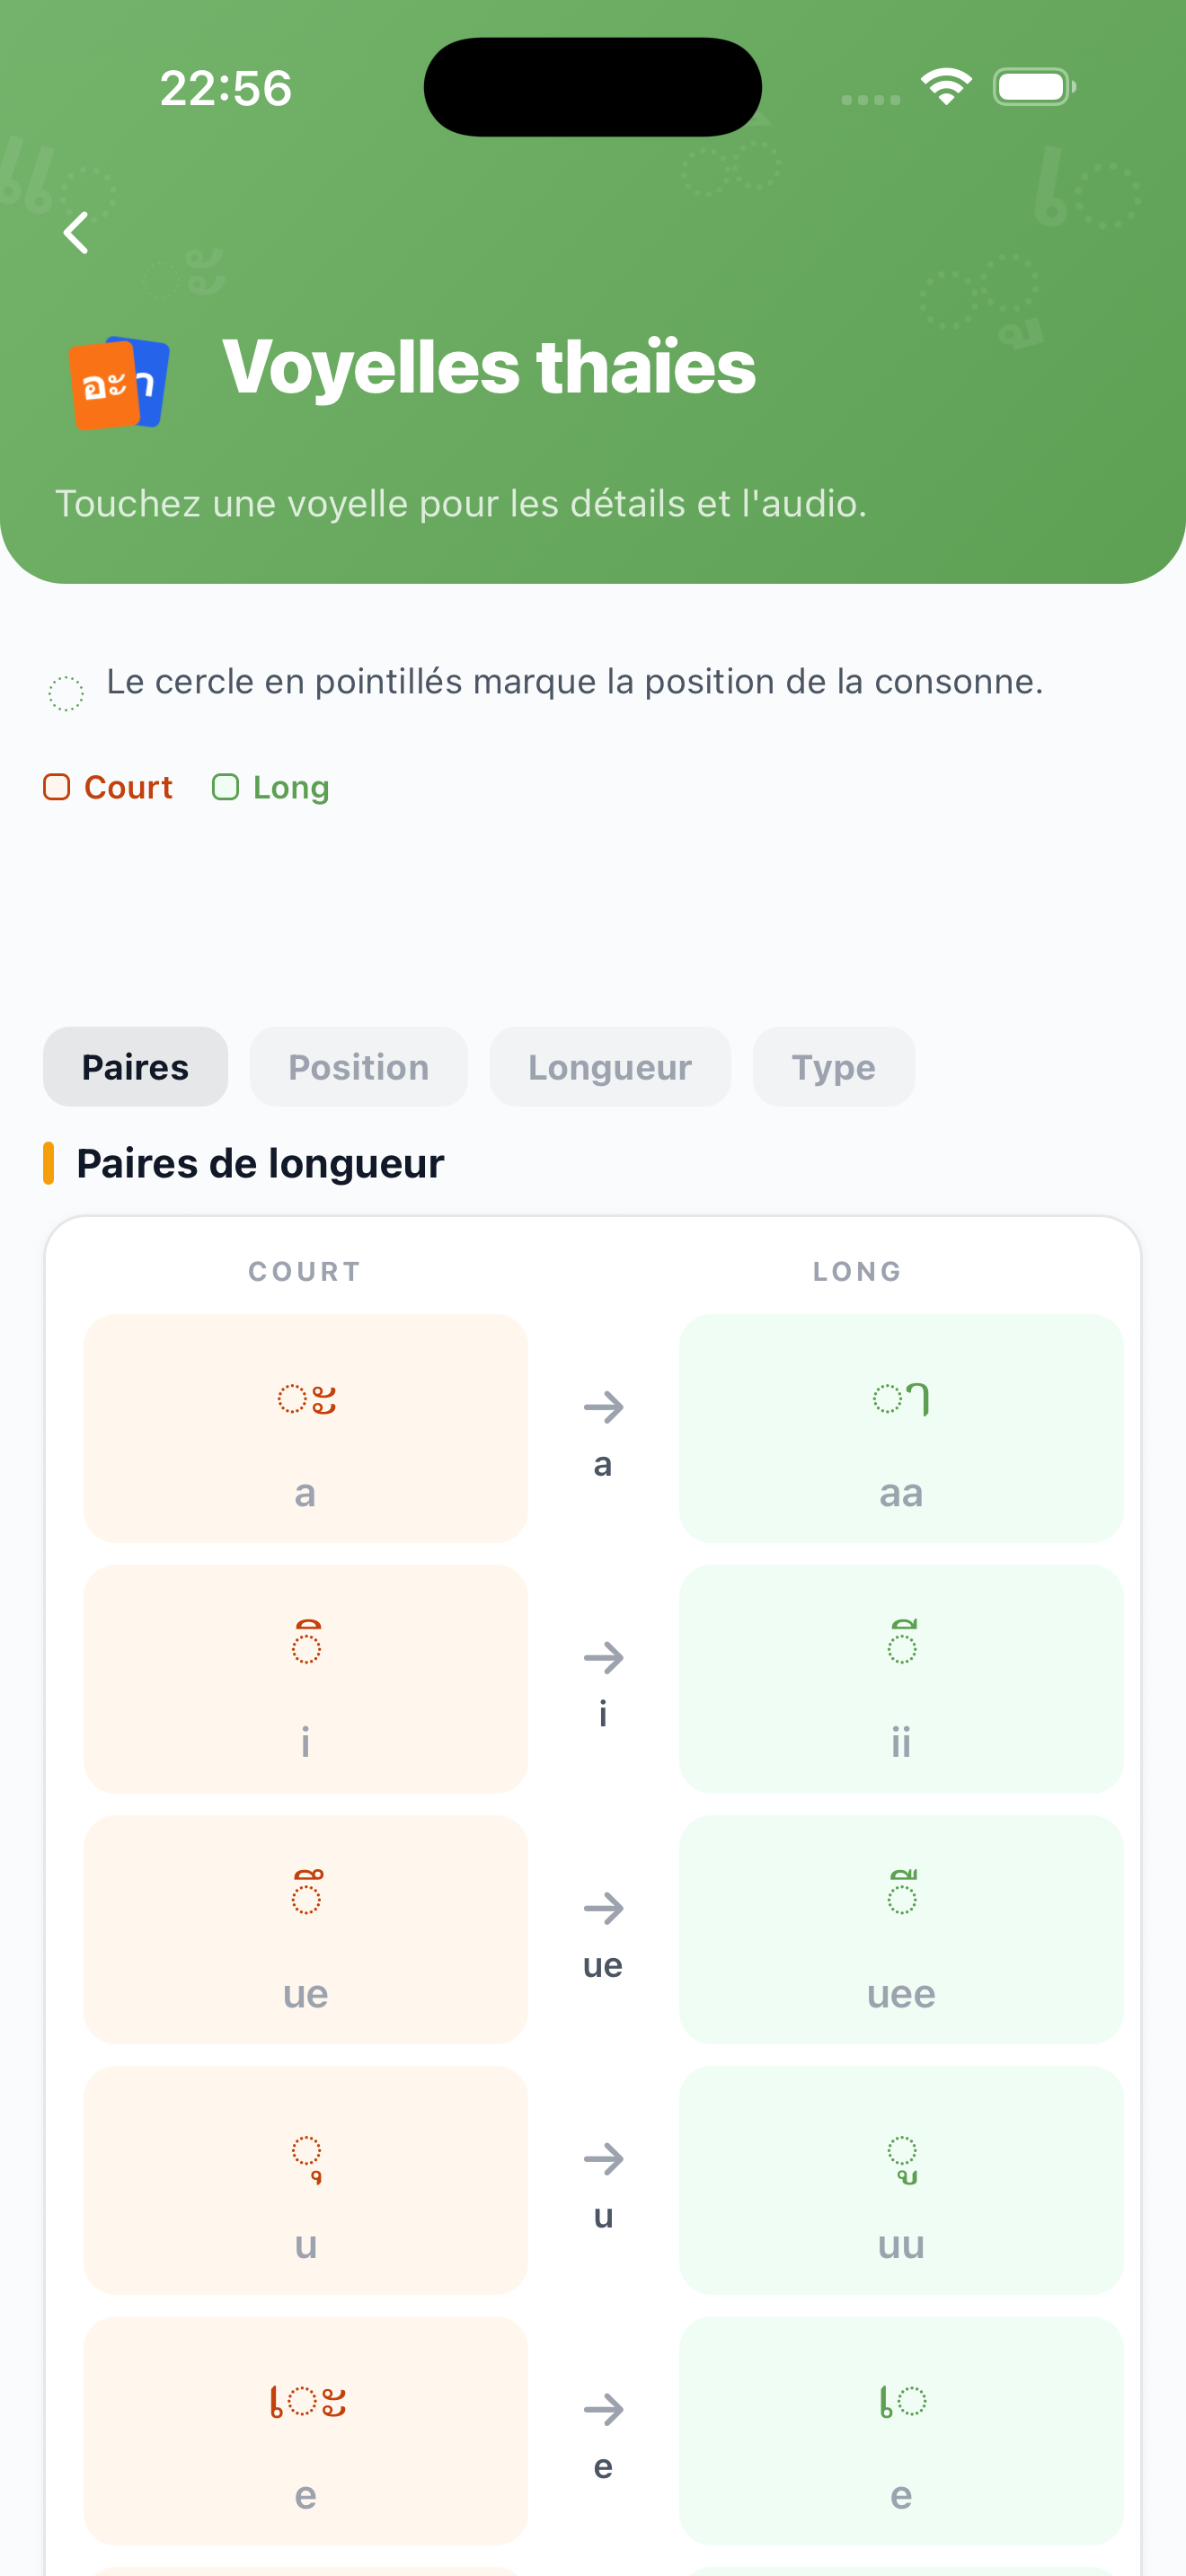The image size is (1186, 2576).
Task: Tap the arrow between u and uu
Action: click(603, 2158)
